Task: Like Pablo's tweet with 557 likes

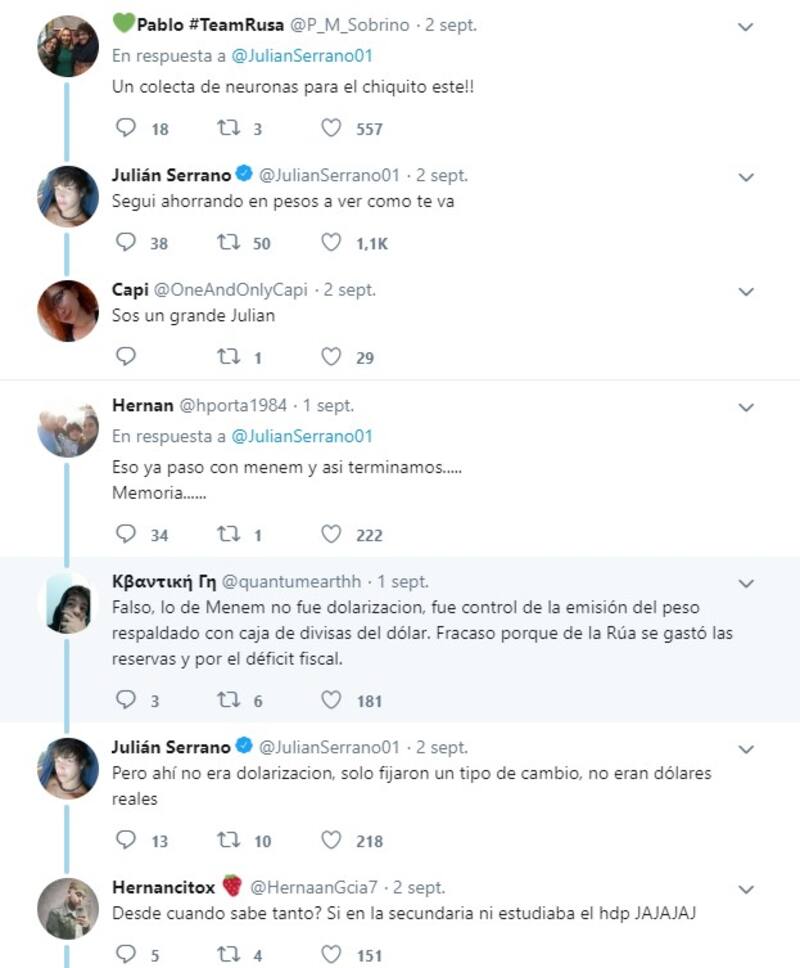Action: (331, 128)
